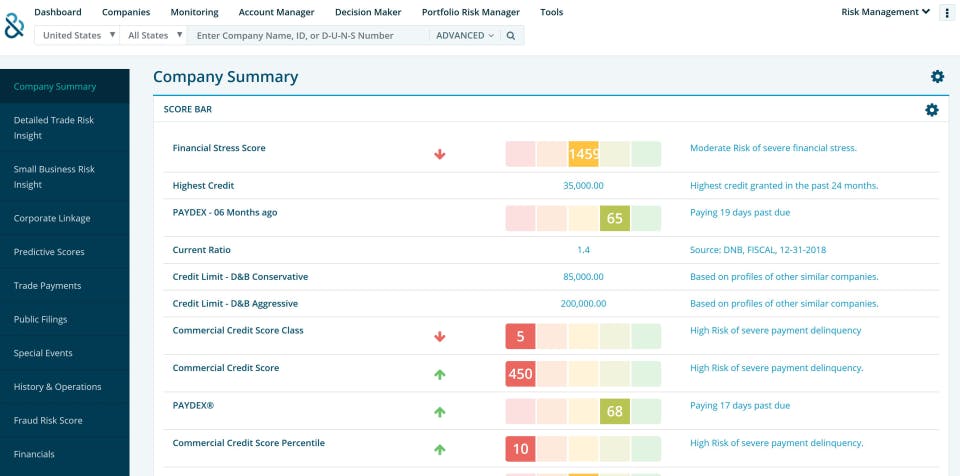Expand the United States country dropdown

coord(78,35)
